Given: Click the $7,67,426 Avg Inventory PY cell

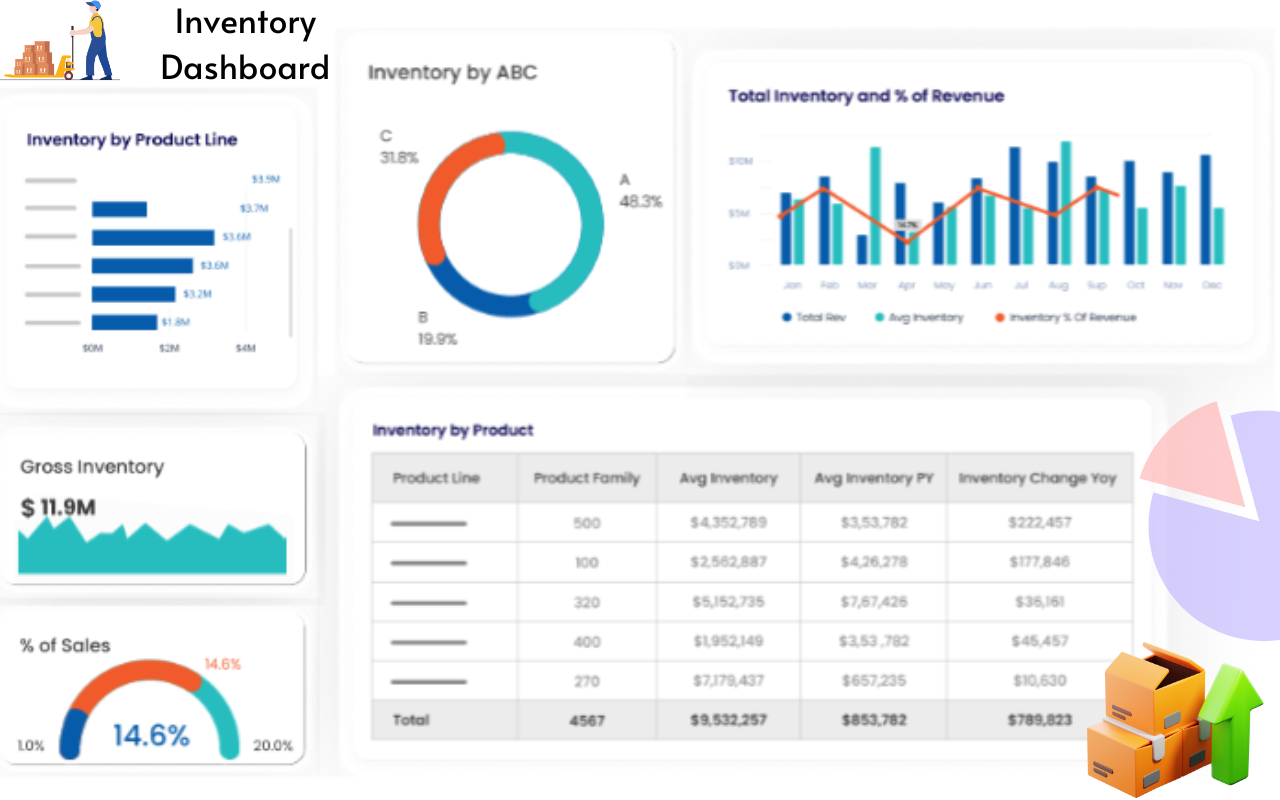Looking at the screenshot, I should coord(873,602).
